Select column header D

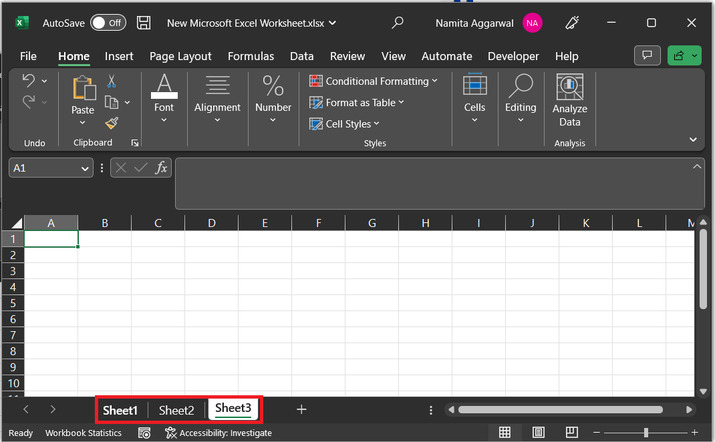(211, 223)
